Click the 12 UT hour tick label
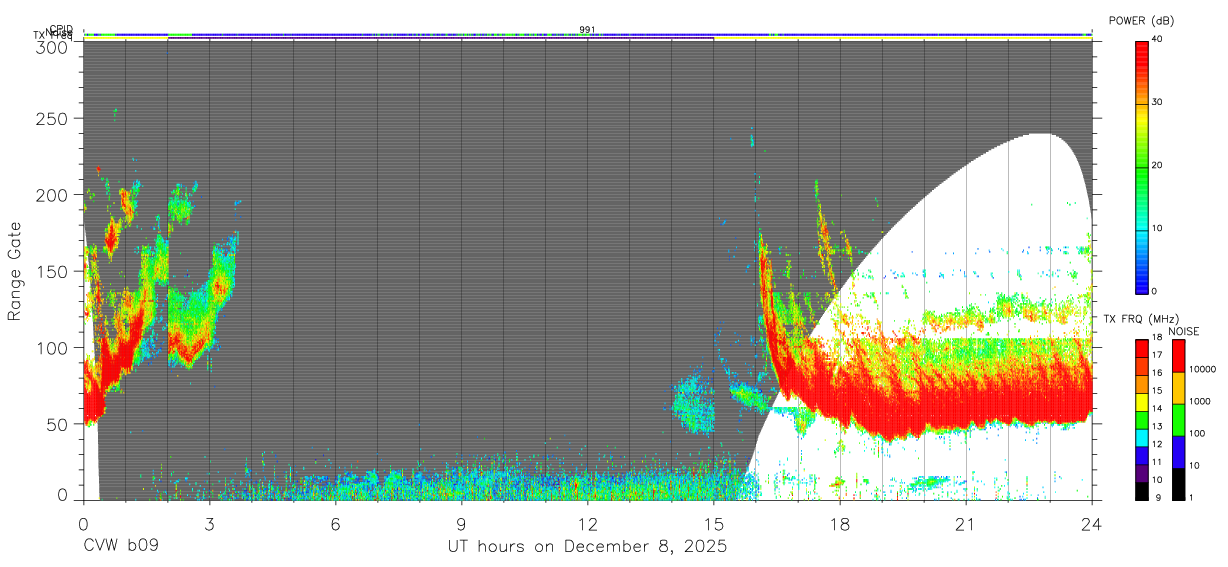 (587, 524)
